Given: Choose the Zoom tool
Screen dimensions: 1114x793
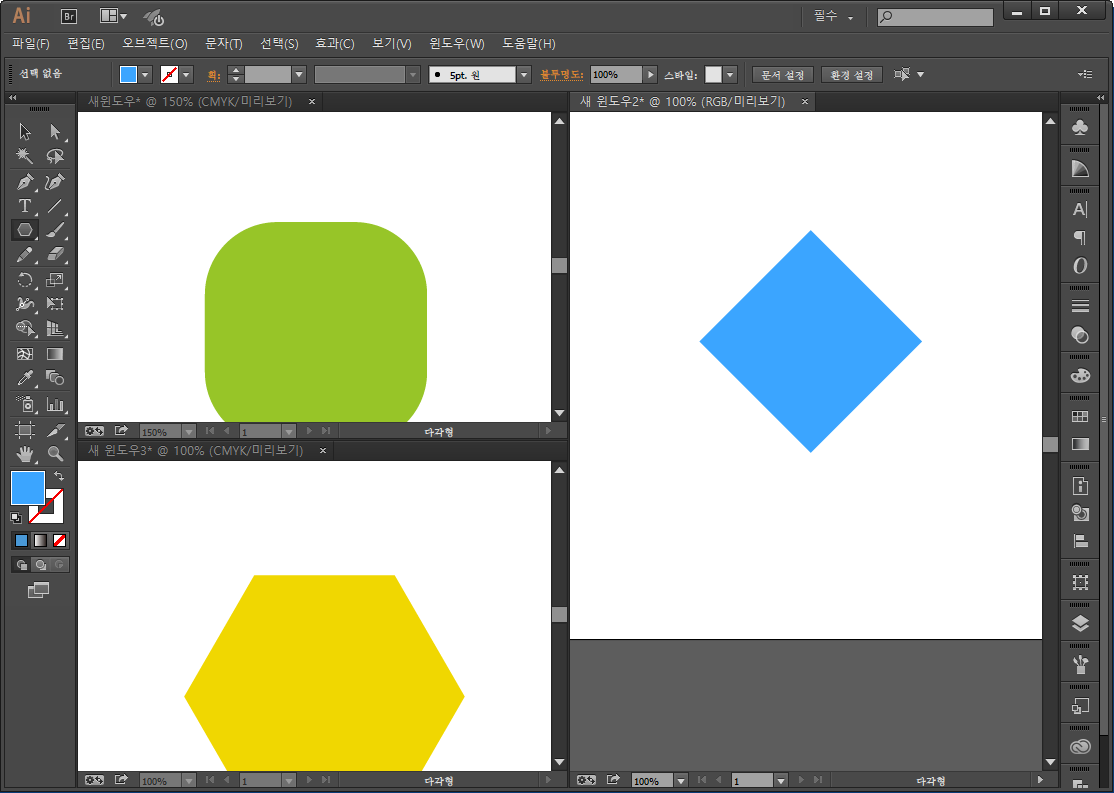Looking at the screenshot, I should click(x=55, y=453).
